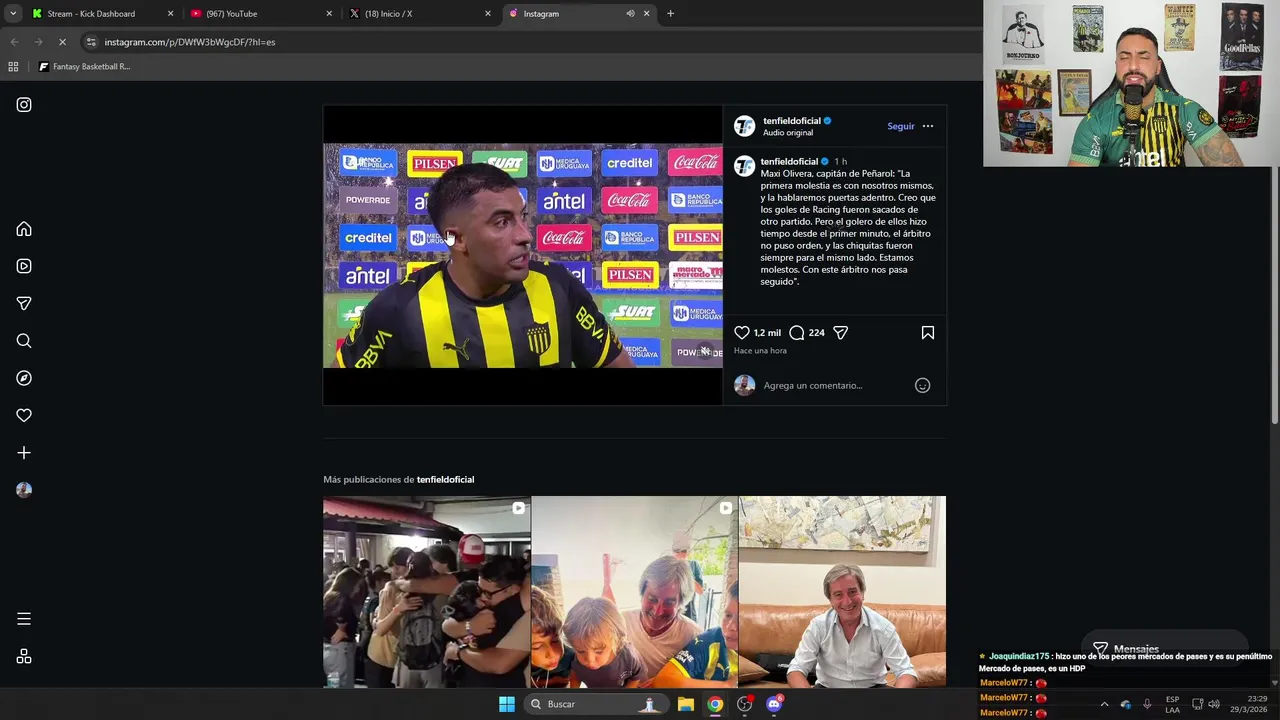Open Google Chrome taskbar icon
Viewport: 1280px width, 720px height.
click(x=715, y=704)
